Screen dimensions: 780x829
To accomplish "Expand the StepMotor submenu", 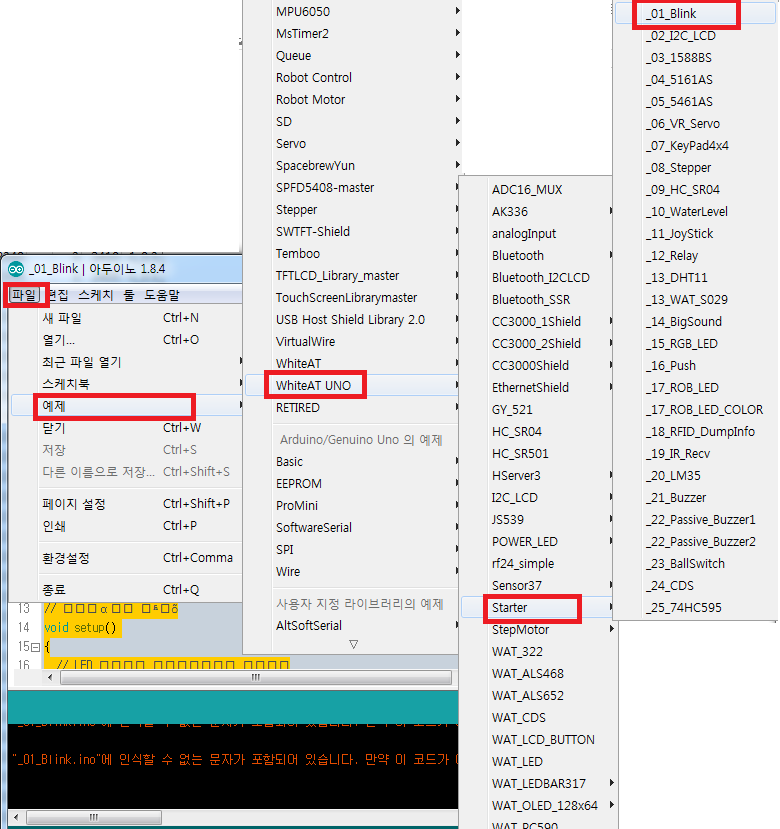I will [x=537, y=630].
